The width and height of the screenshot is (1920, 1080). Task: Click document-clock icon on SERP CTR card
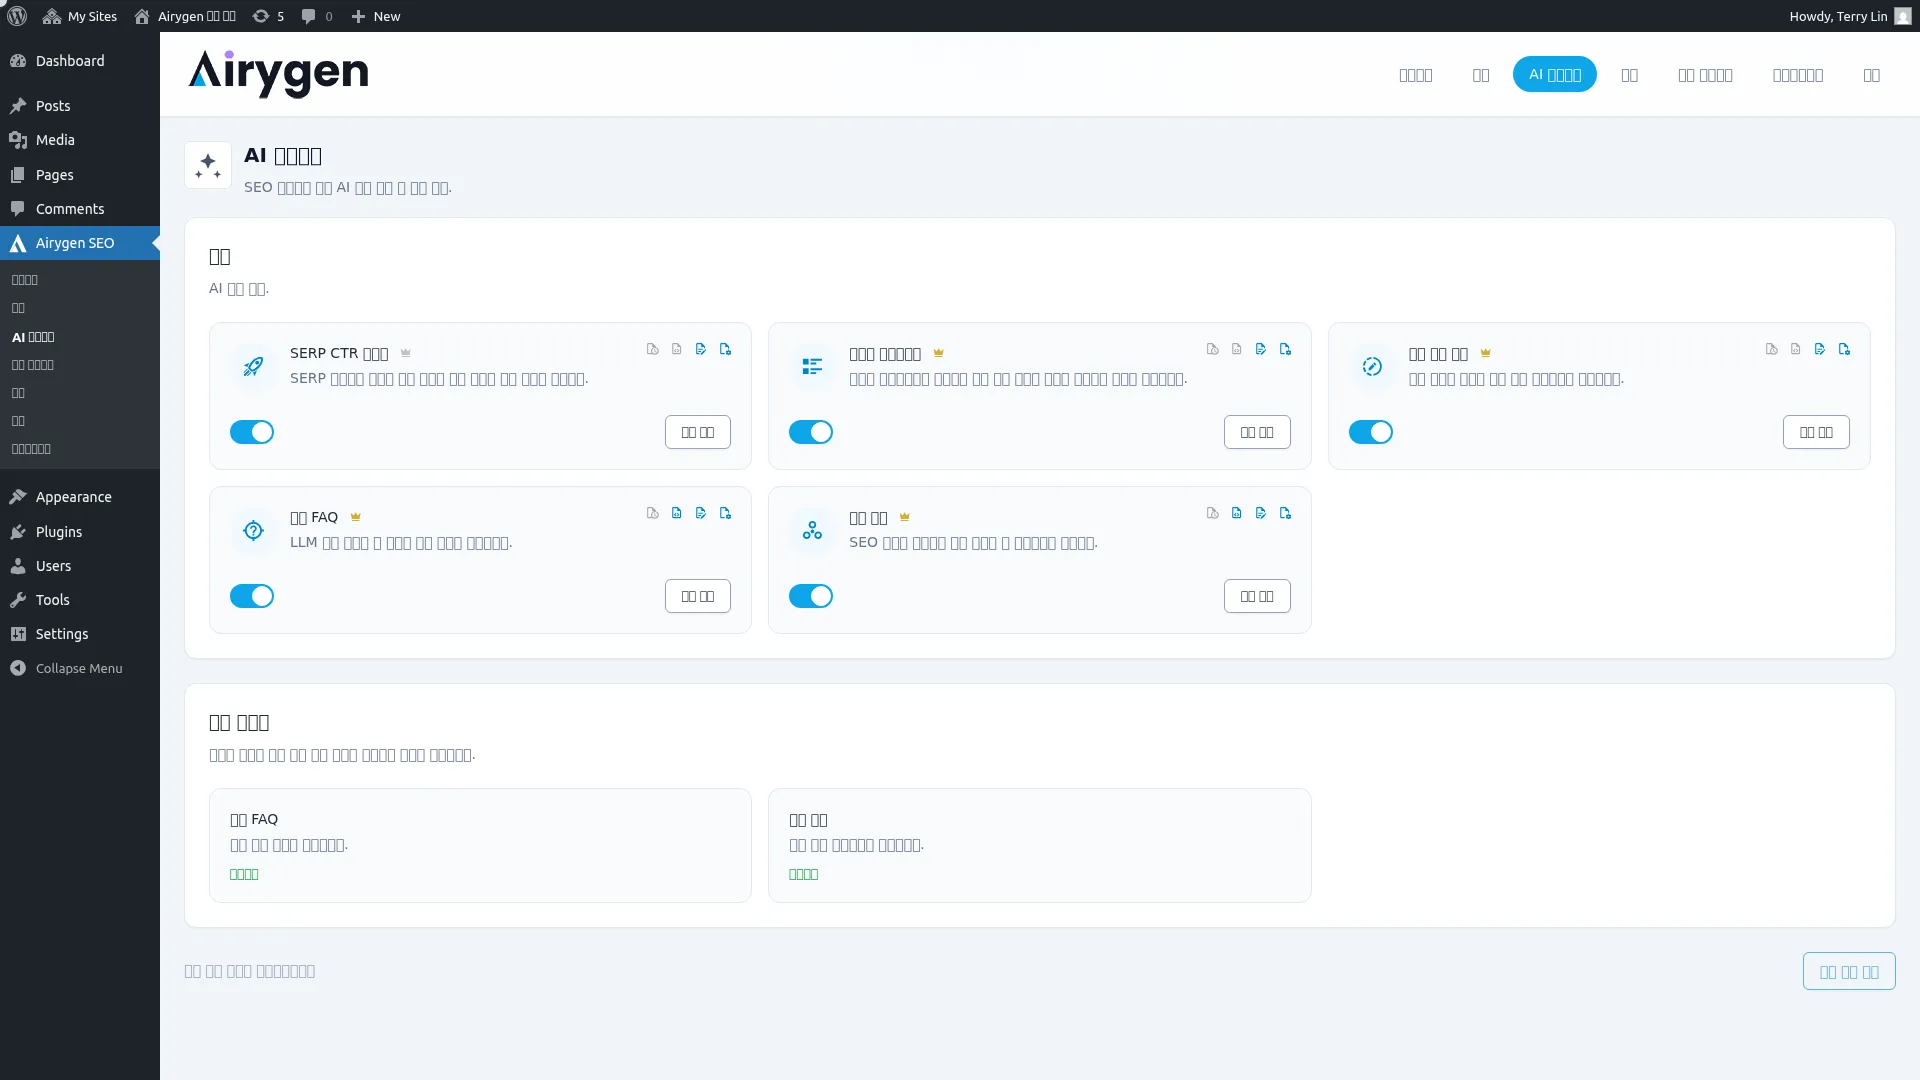click(653, 349)
